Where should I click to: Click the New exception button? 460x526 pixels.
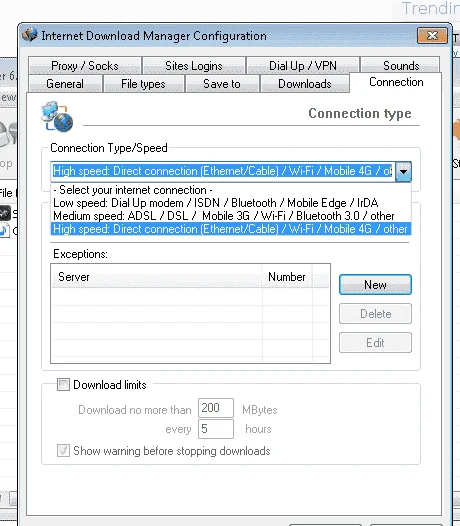point(375,284)
